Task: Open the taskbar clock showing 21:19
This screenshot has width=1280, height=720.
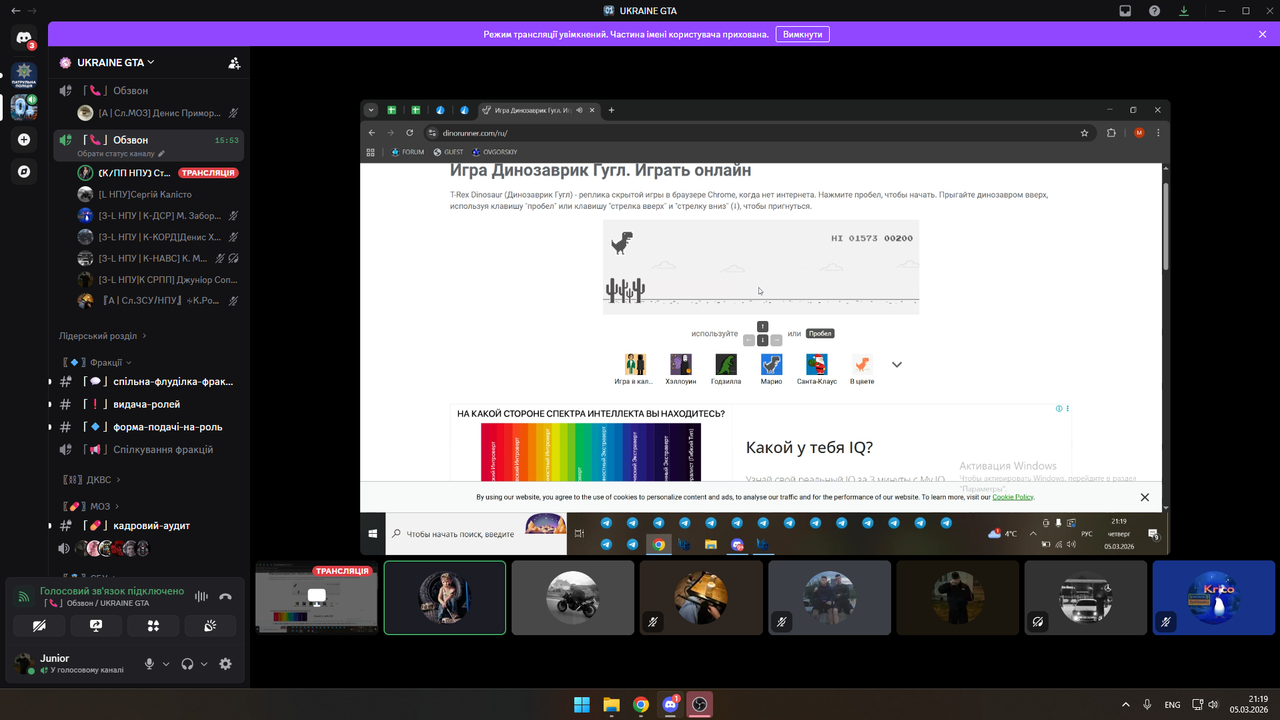Action: 1250,704
